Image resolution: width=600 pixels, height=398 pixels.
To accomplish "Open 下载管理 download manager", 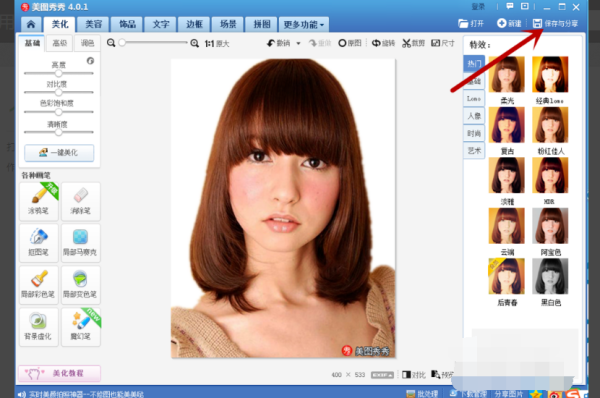I will click(x=468, y=394).
